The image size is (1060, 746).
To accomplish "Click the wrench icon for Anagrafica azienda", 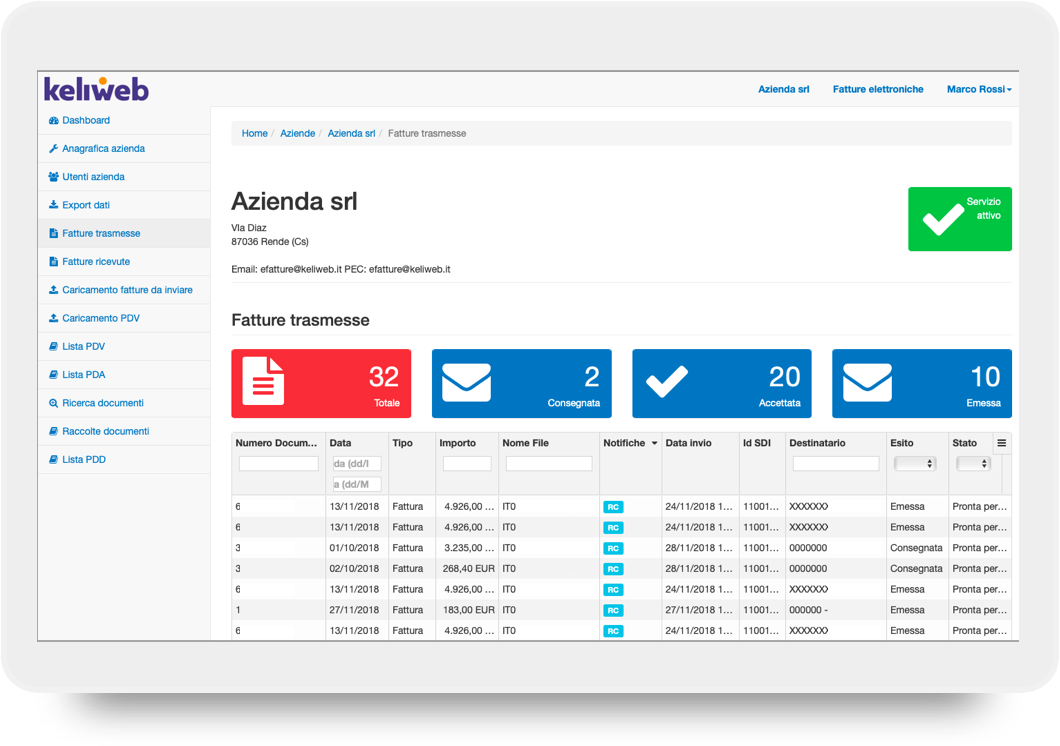I will (x=53, y=148).
